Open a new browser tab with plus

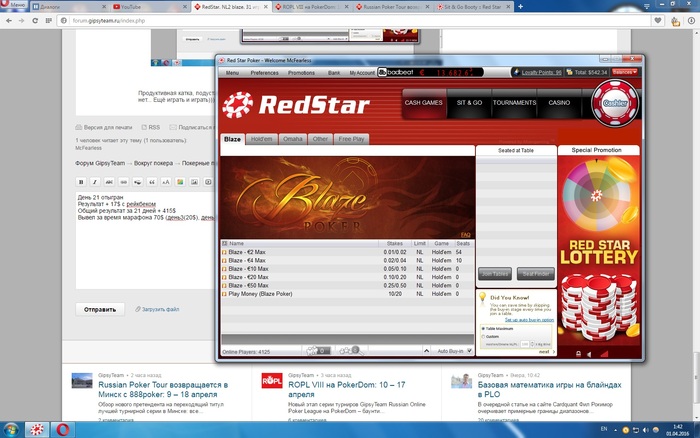point(520,7)
